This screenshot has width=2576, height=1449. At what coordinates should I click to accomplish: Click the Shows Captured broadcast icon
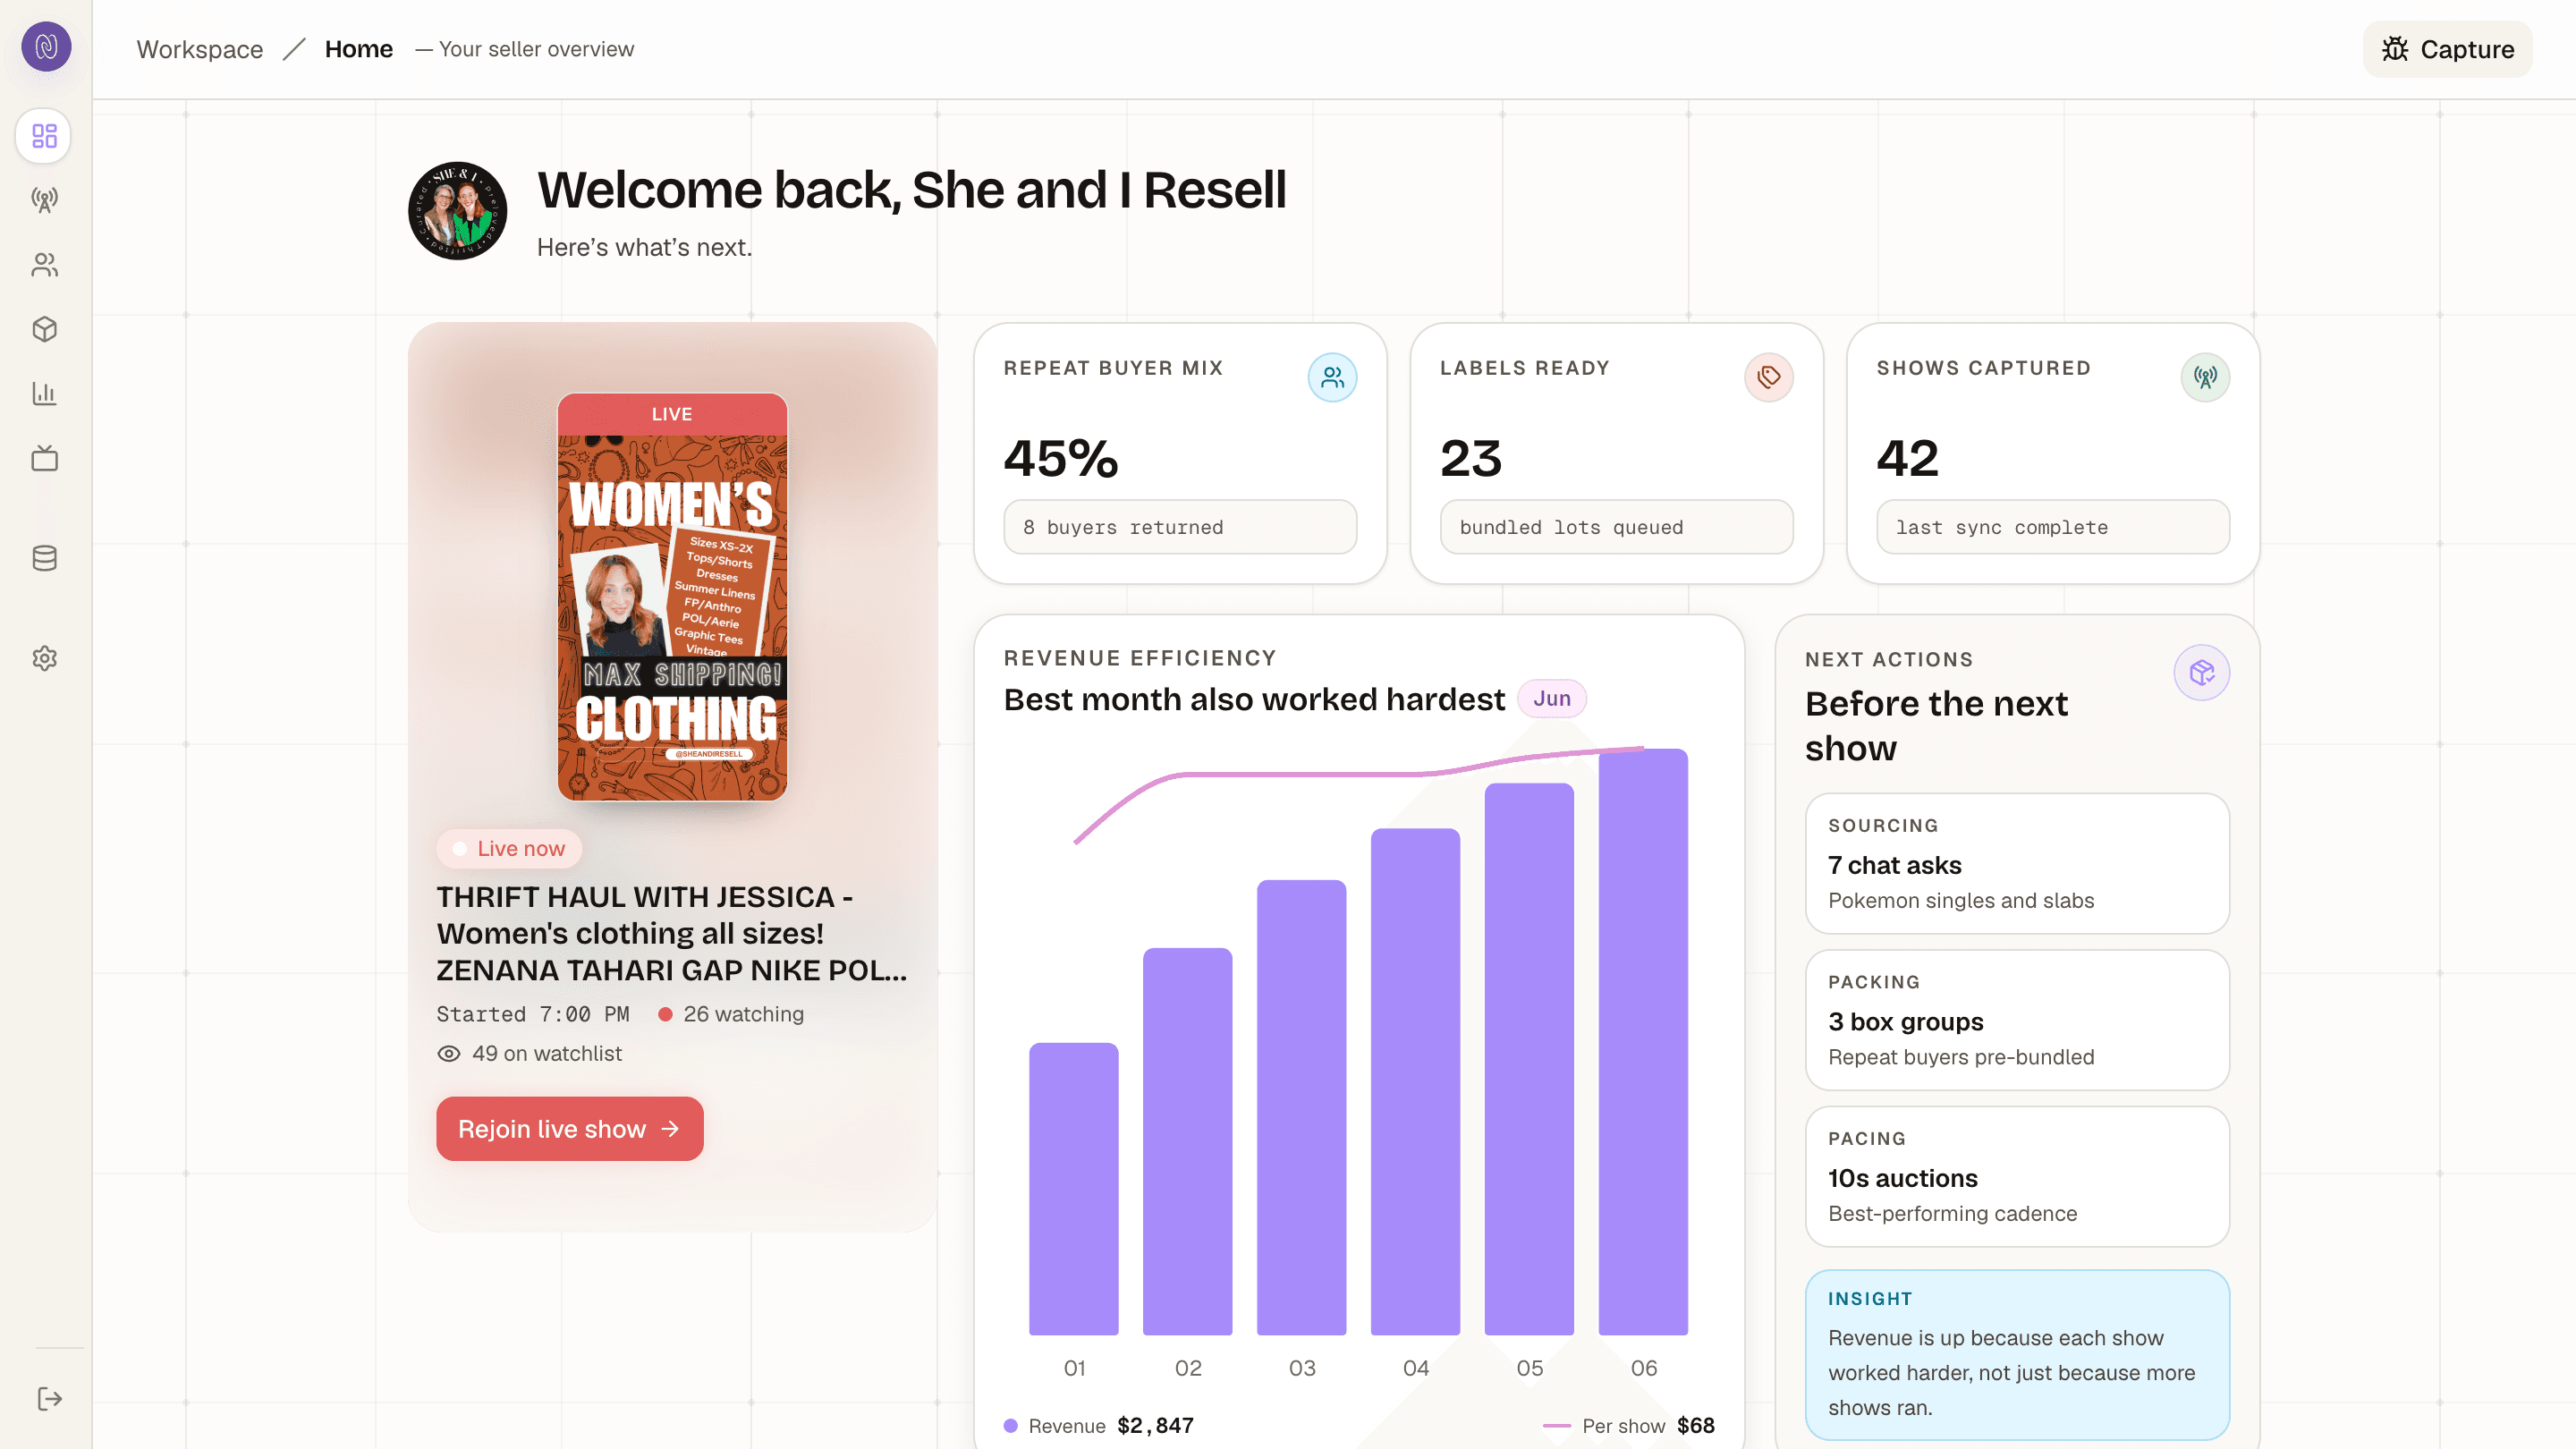pos(2205,377)
